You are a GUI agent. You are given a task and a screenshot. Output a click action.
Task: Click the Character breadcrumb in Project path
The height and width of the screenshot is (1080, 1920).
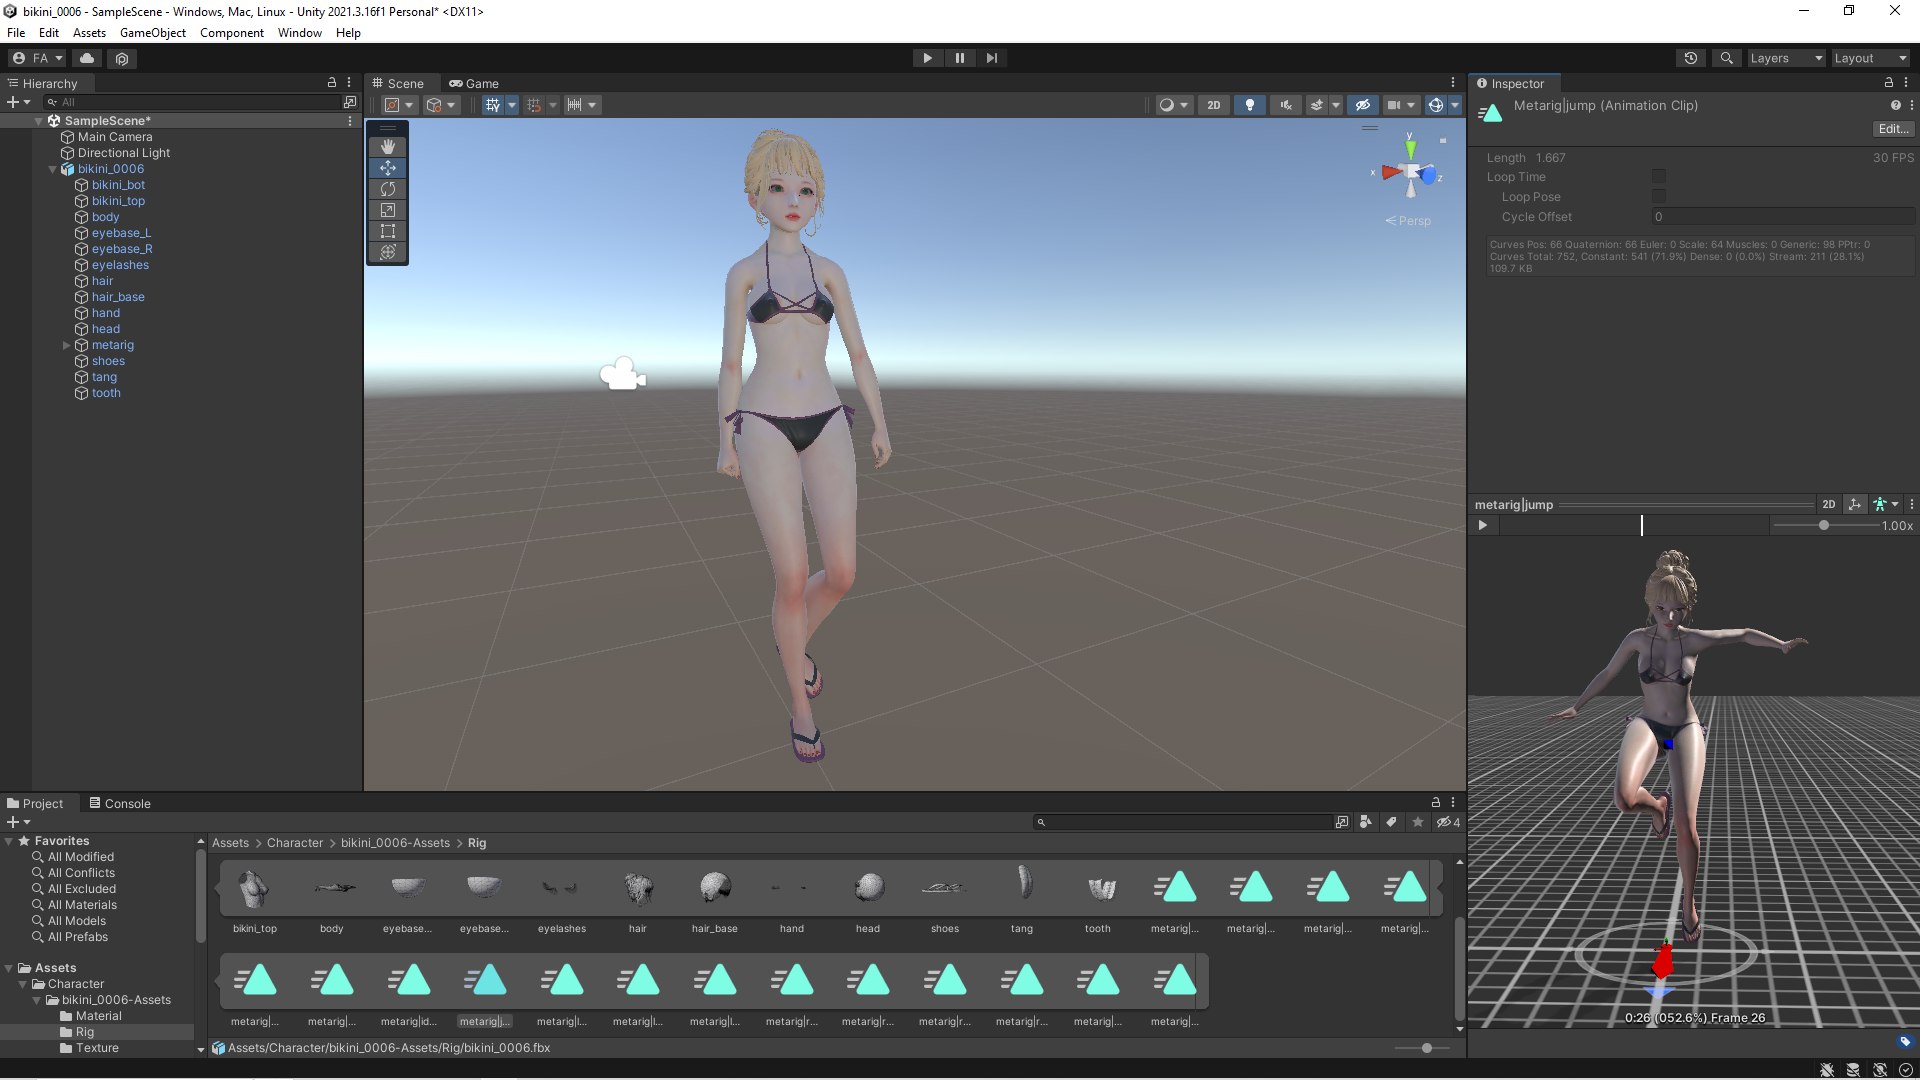coord(295,843)
